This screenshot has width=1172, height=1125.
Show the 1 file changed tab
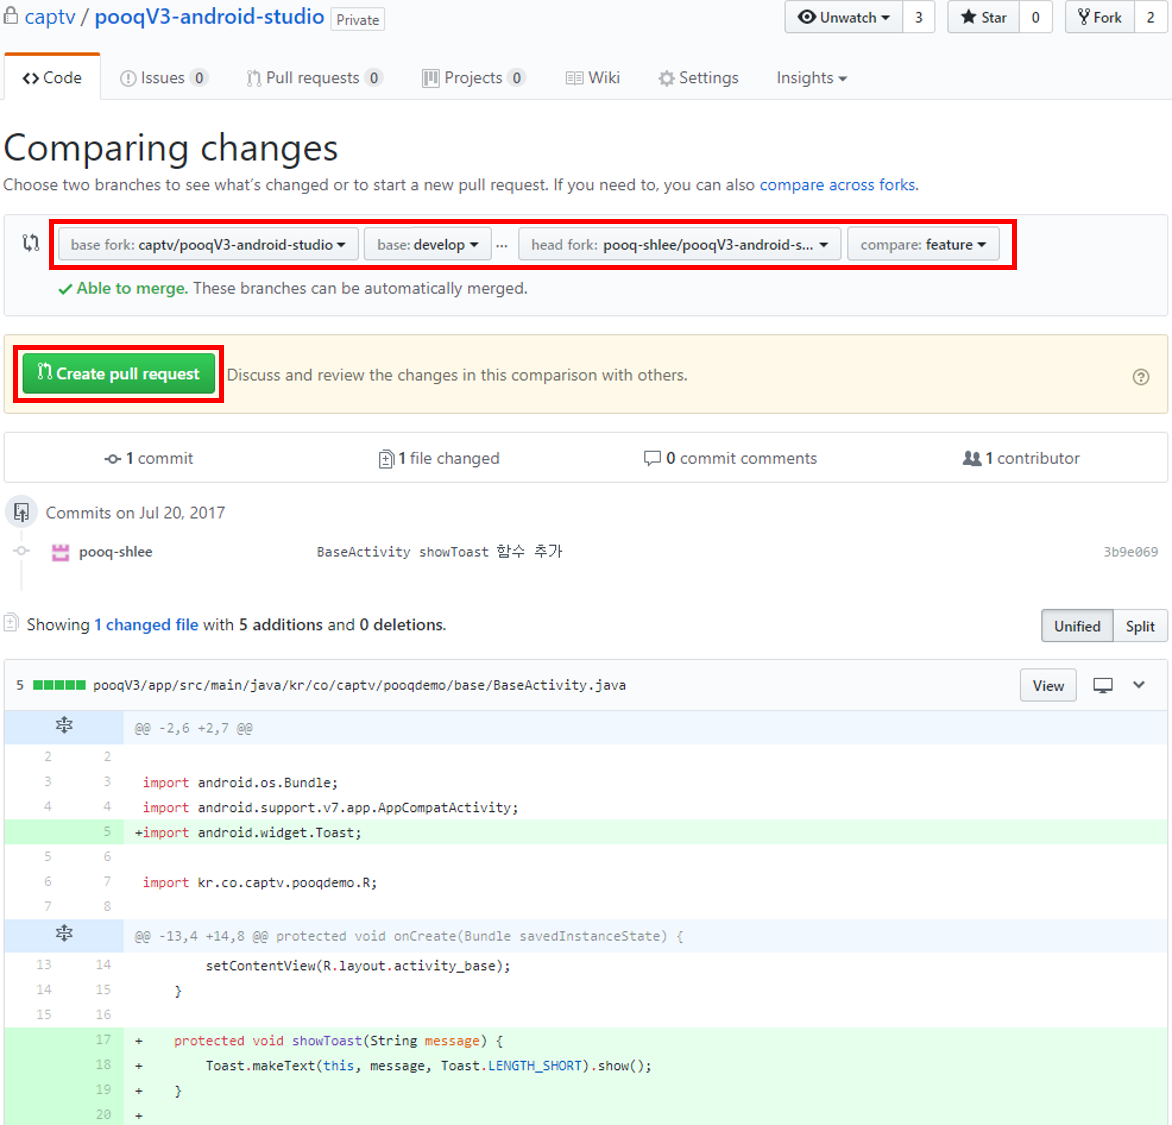pos(439,458)
